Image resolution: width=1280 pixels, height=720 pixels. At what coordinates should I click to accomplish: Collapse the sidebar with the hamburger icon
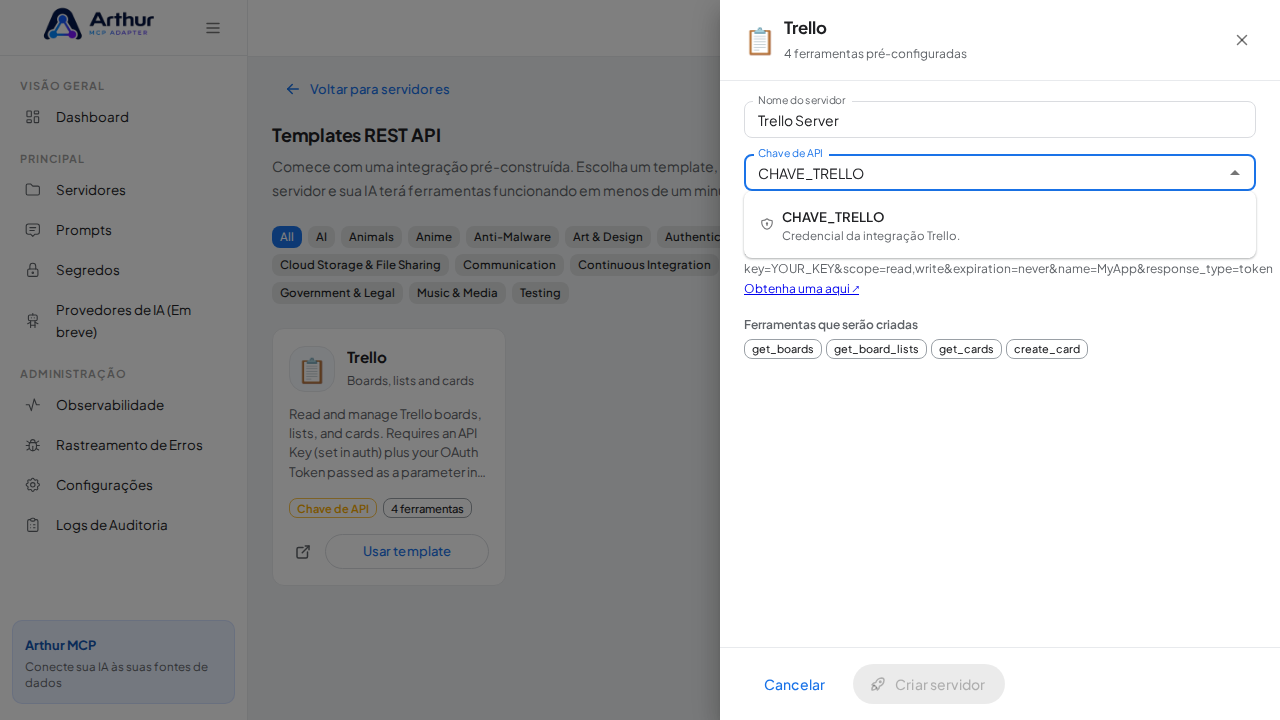[x=213, y=28]
